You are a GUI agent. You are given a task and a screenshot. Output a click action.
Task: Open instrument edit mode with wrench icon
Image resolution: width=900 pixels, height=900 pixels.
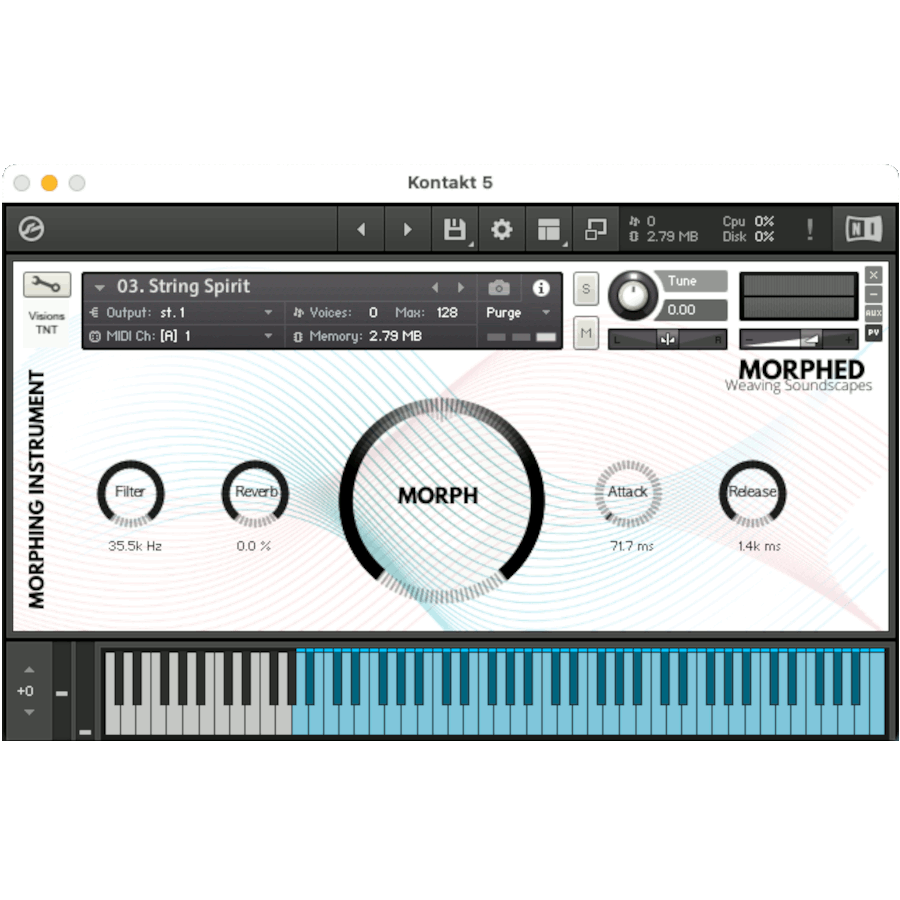point(47,284)
